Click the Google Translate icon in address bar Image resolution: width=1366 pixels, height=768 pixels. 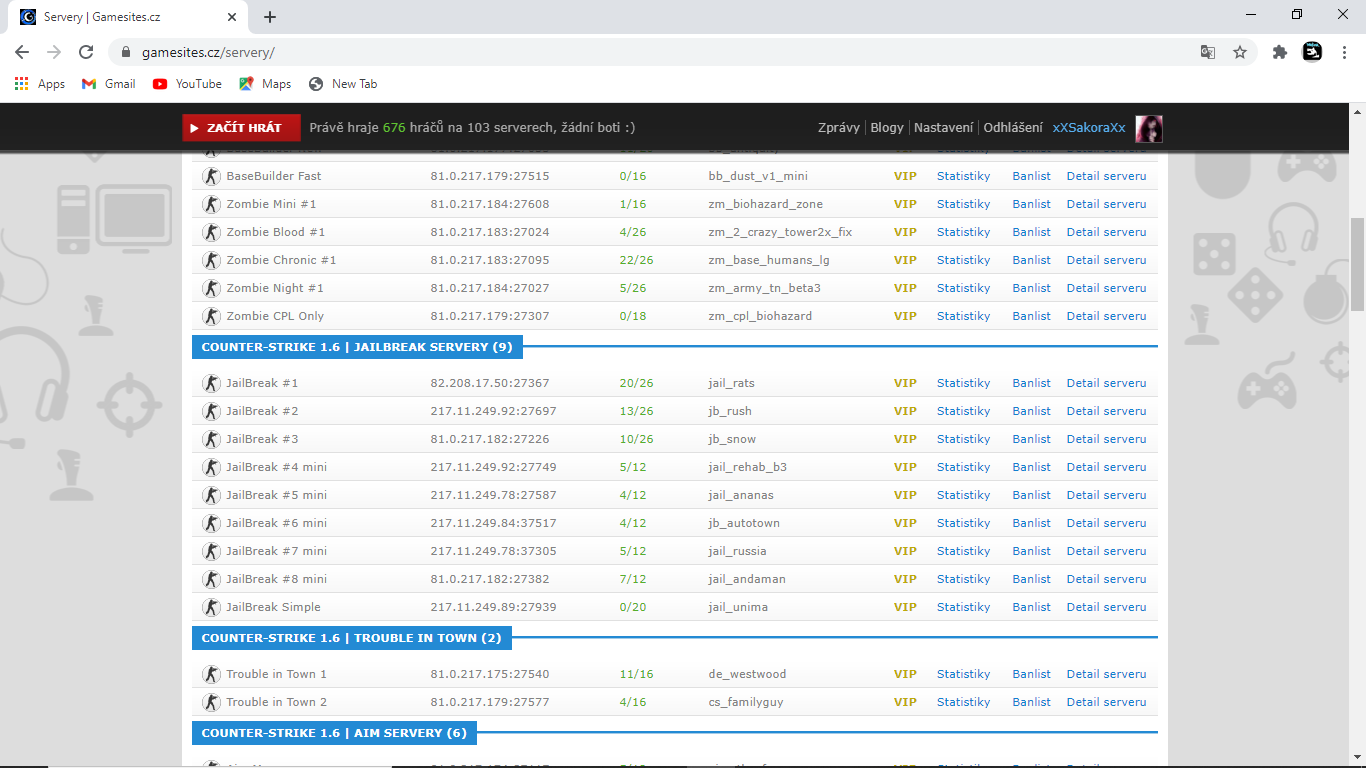1208,52
